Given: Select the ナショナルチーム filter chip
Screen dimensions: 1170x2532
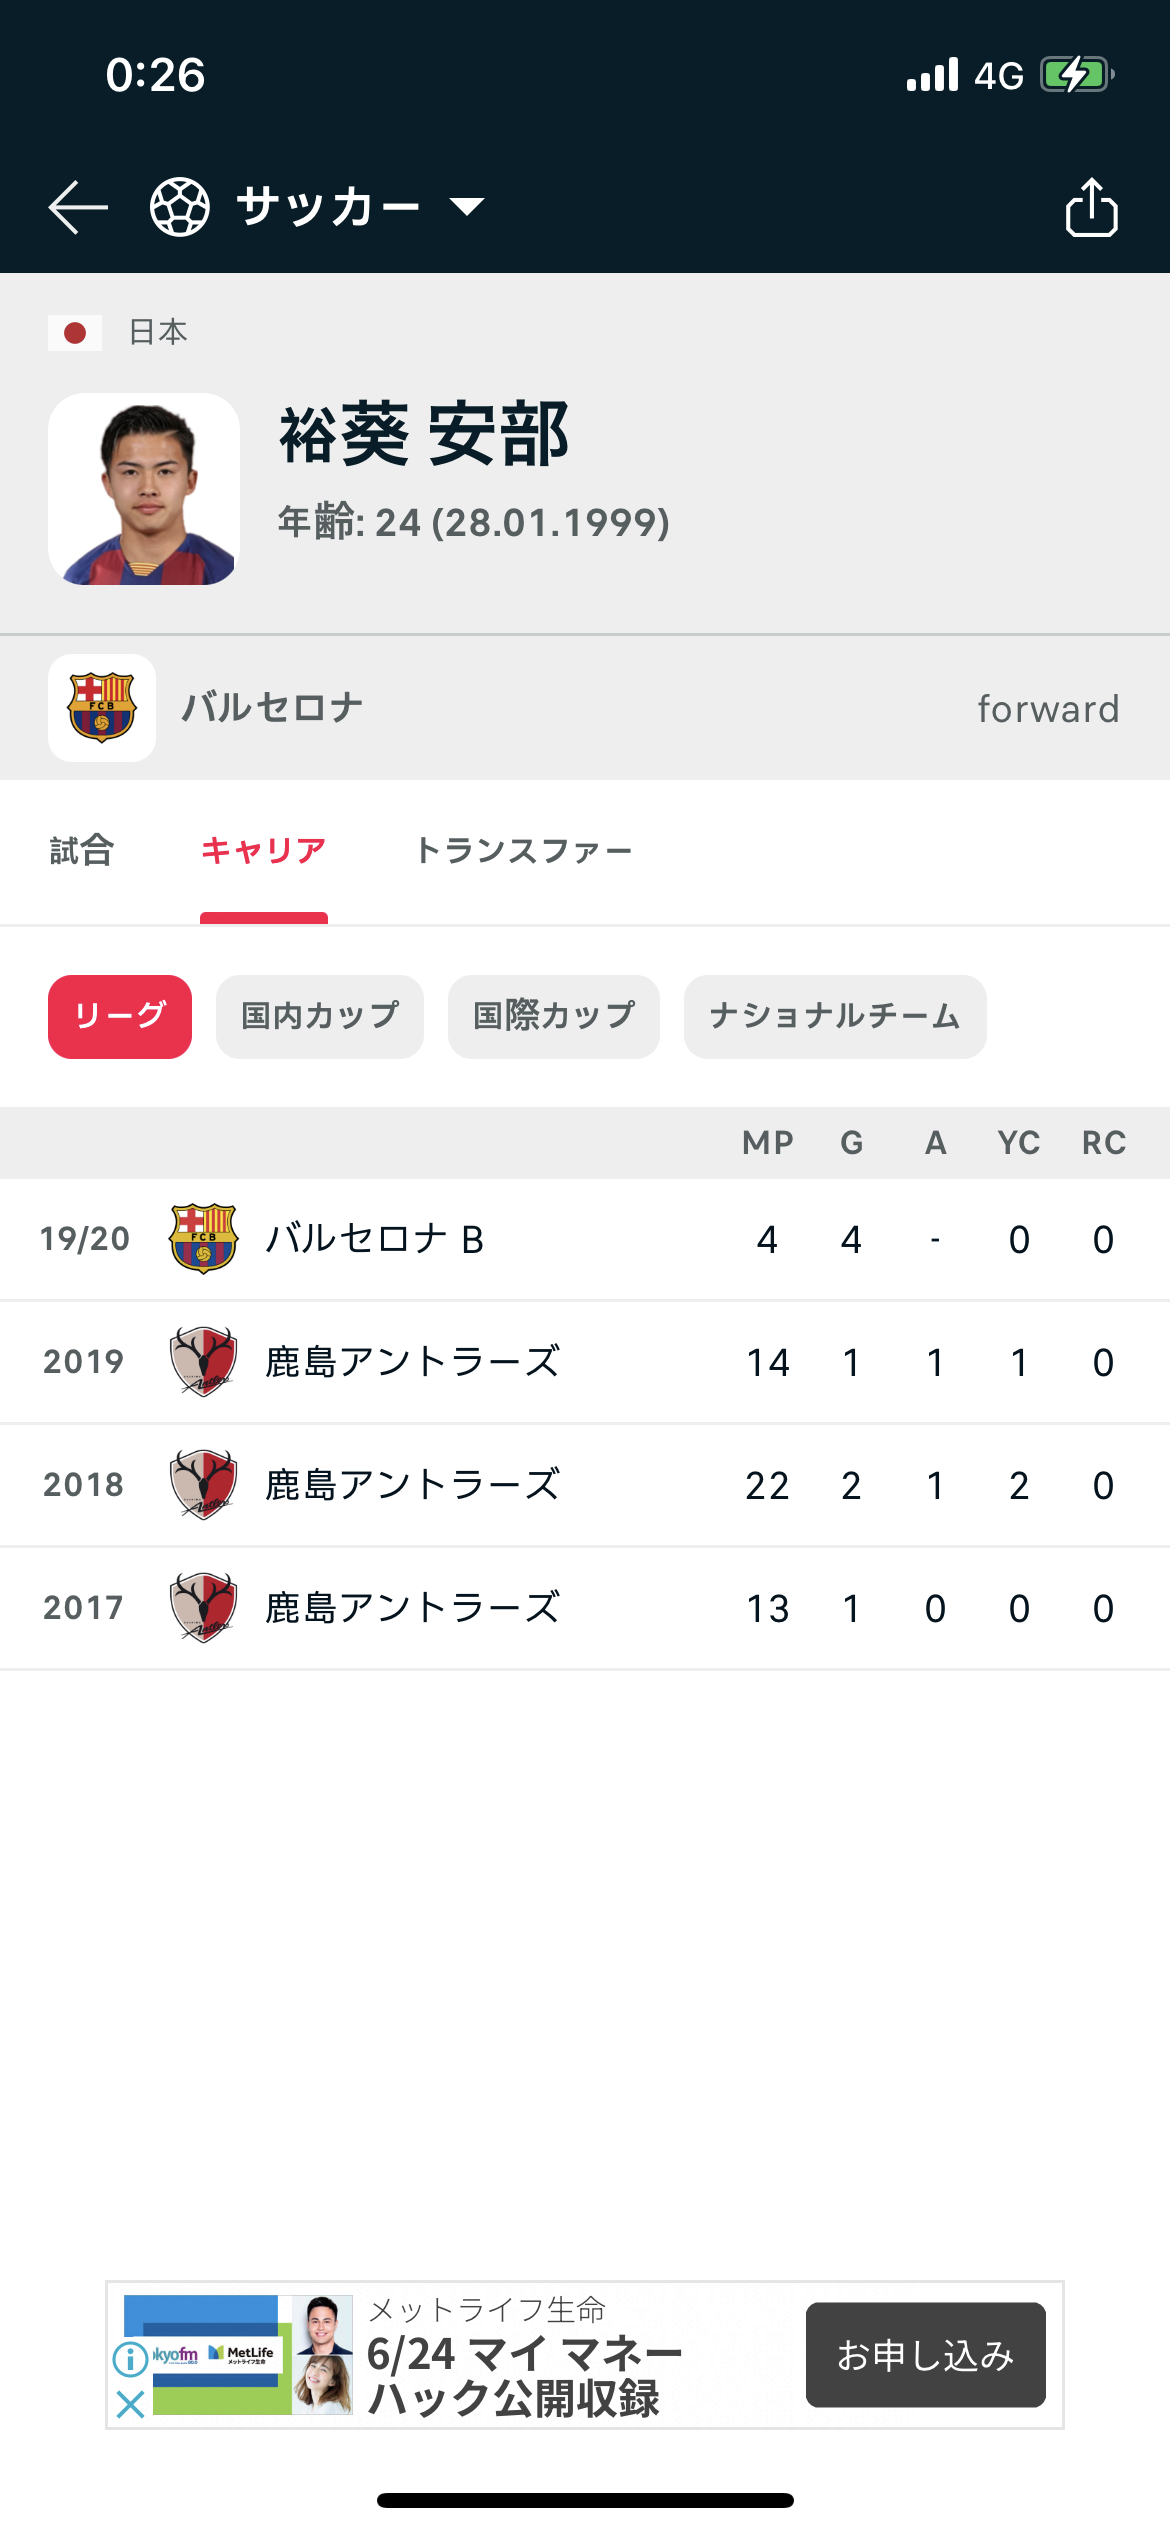Looking at the screenshot, I should click(835, 1016).
